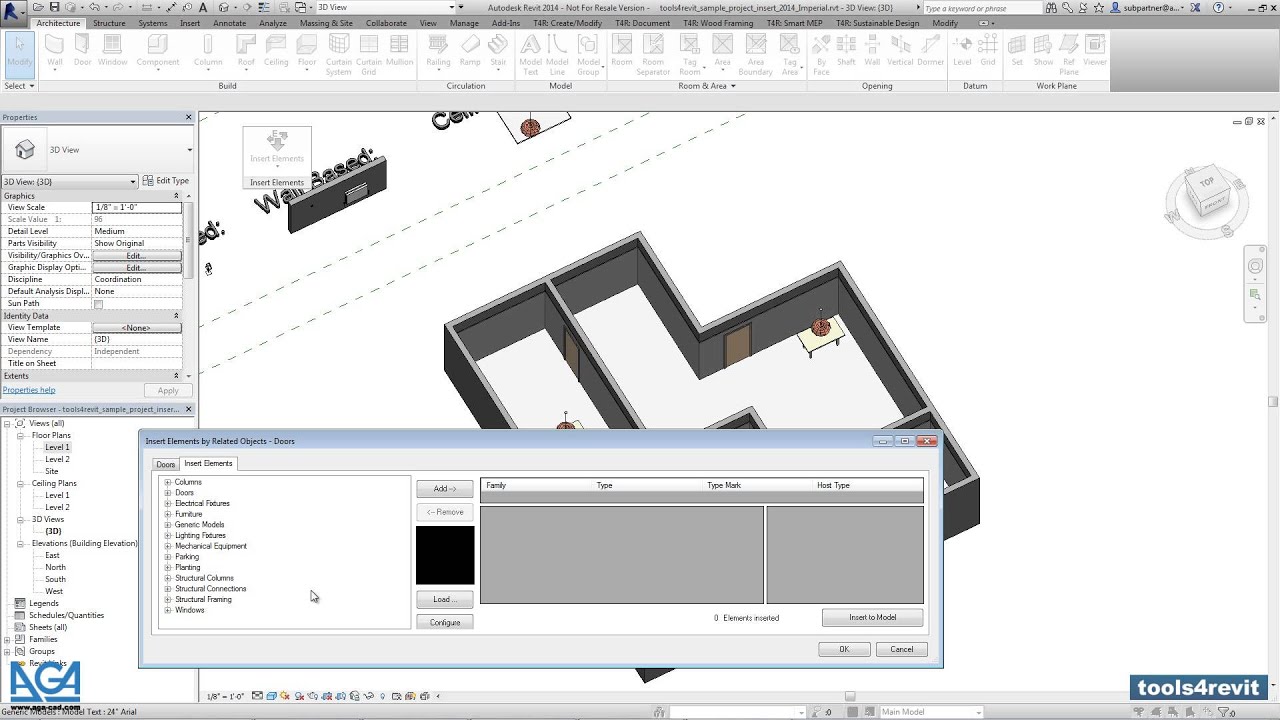1280x720 pixels.
Task: Expand the Columns category
Action: pos(168,482)
